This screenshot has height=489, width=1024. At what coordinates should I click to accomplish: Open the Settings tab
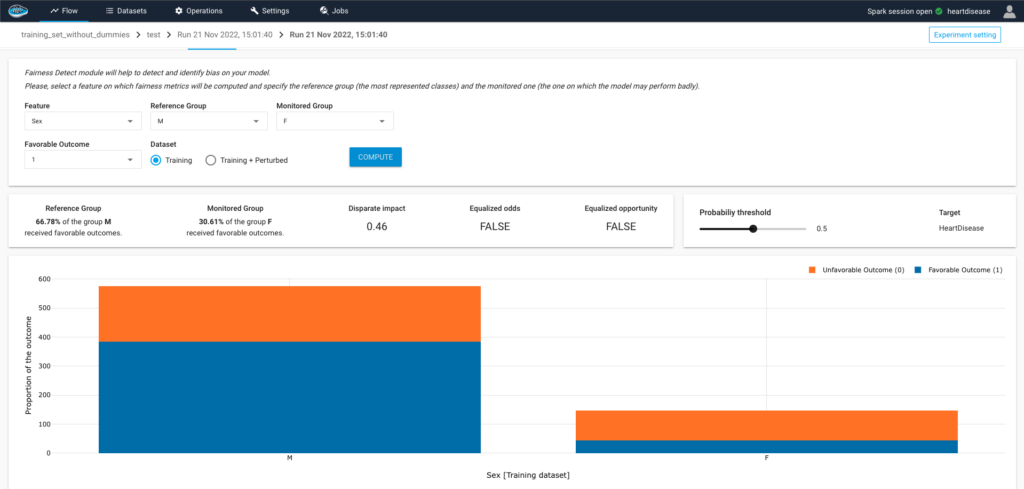269,11
